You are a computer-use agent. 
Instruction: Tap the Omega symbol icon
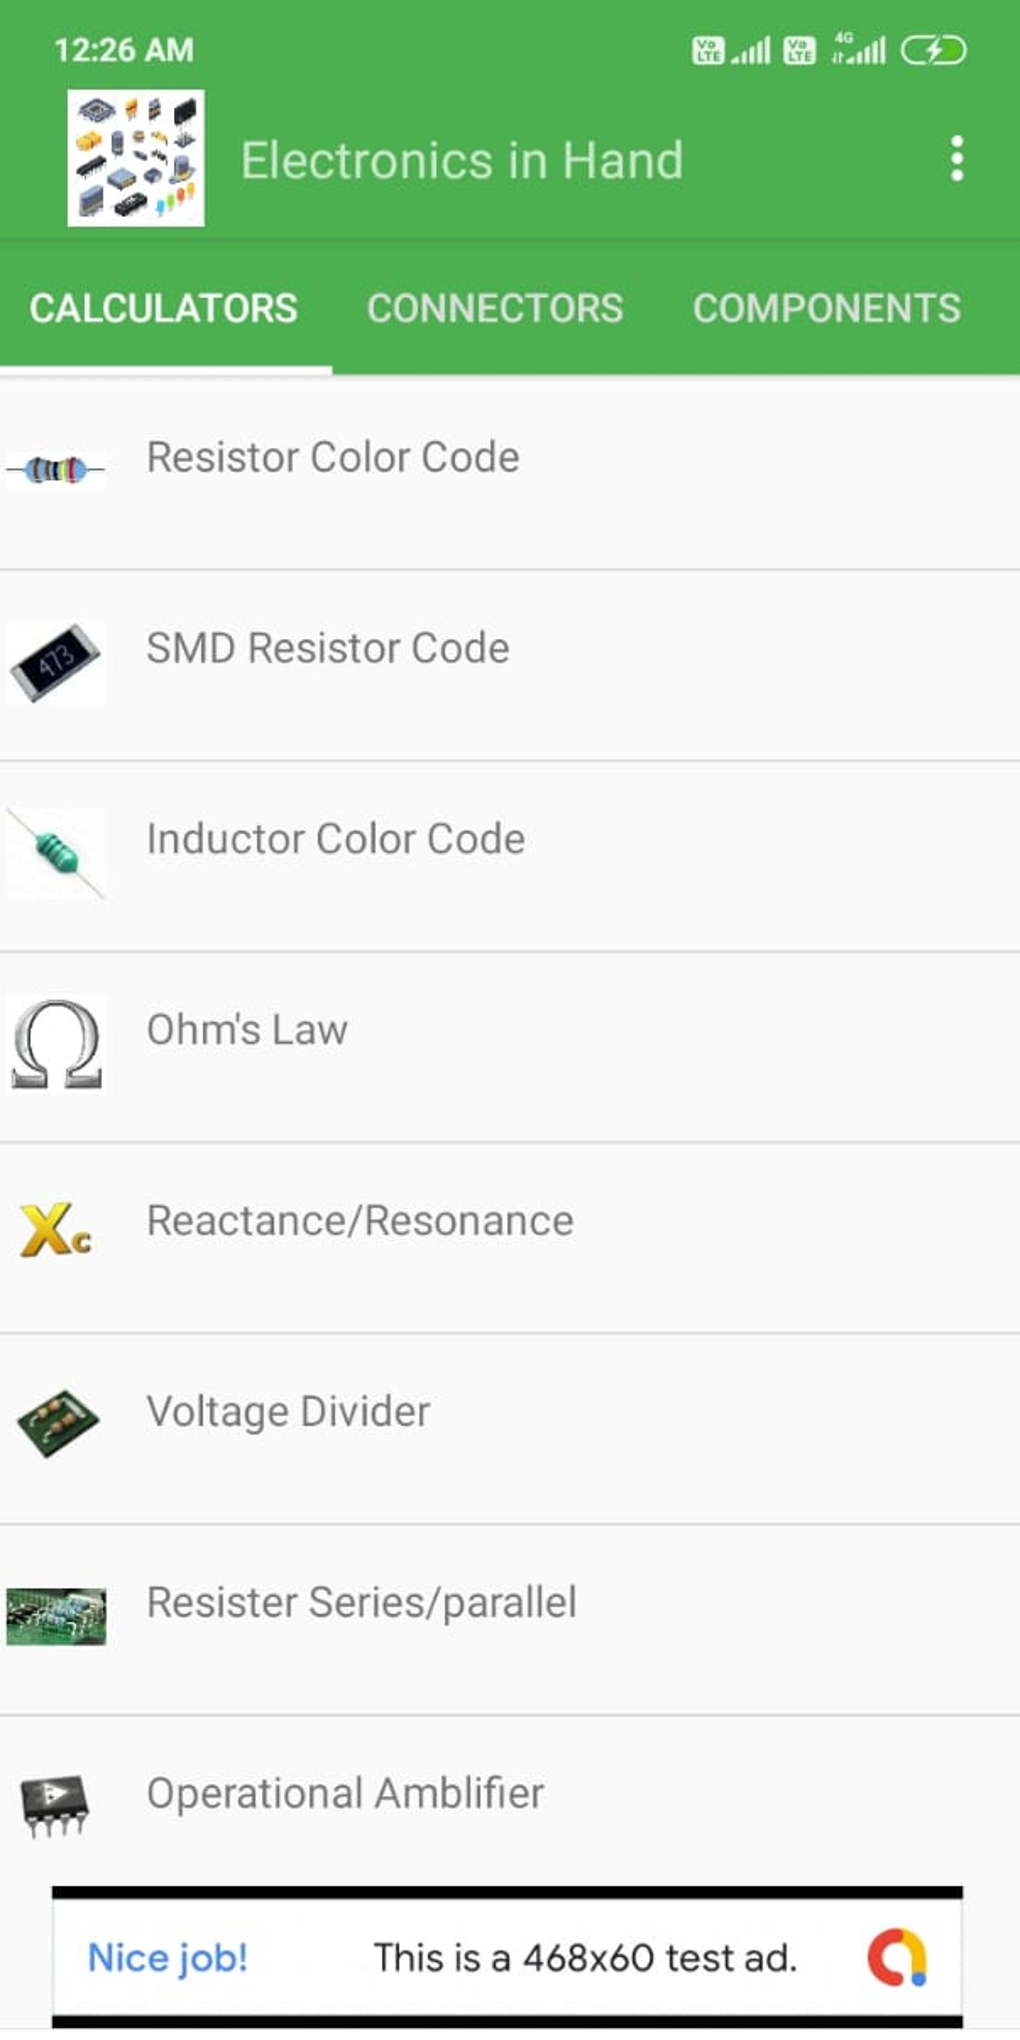tap(56, 1043)
